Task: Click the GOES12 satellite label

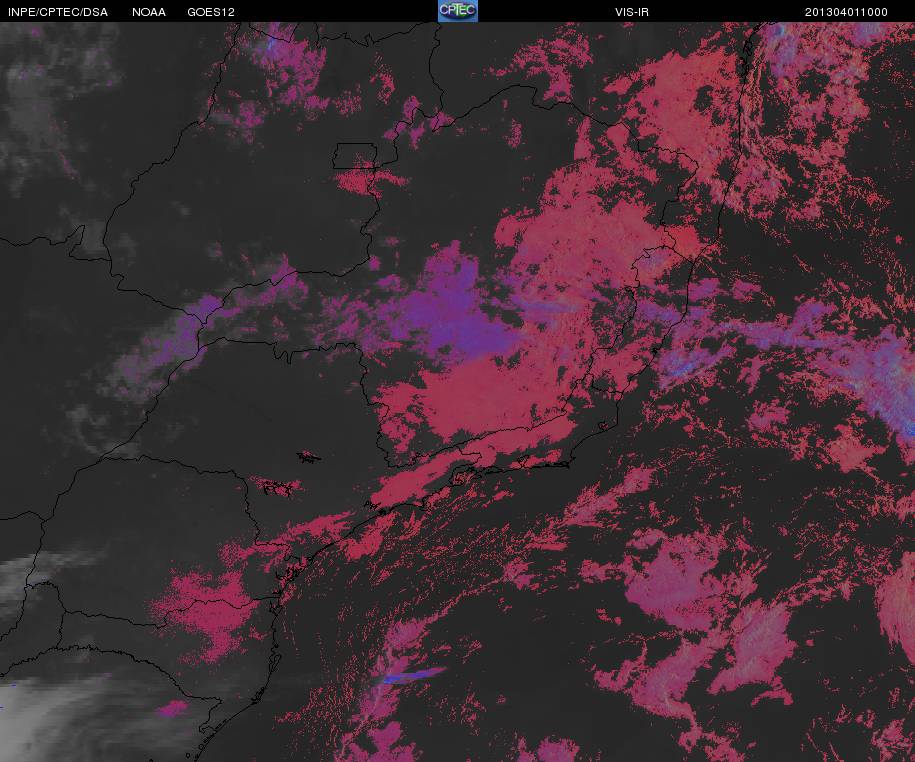Action: point(211,12)
